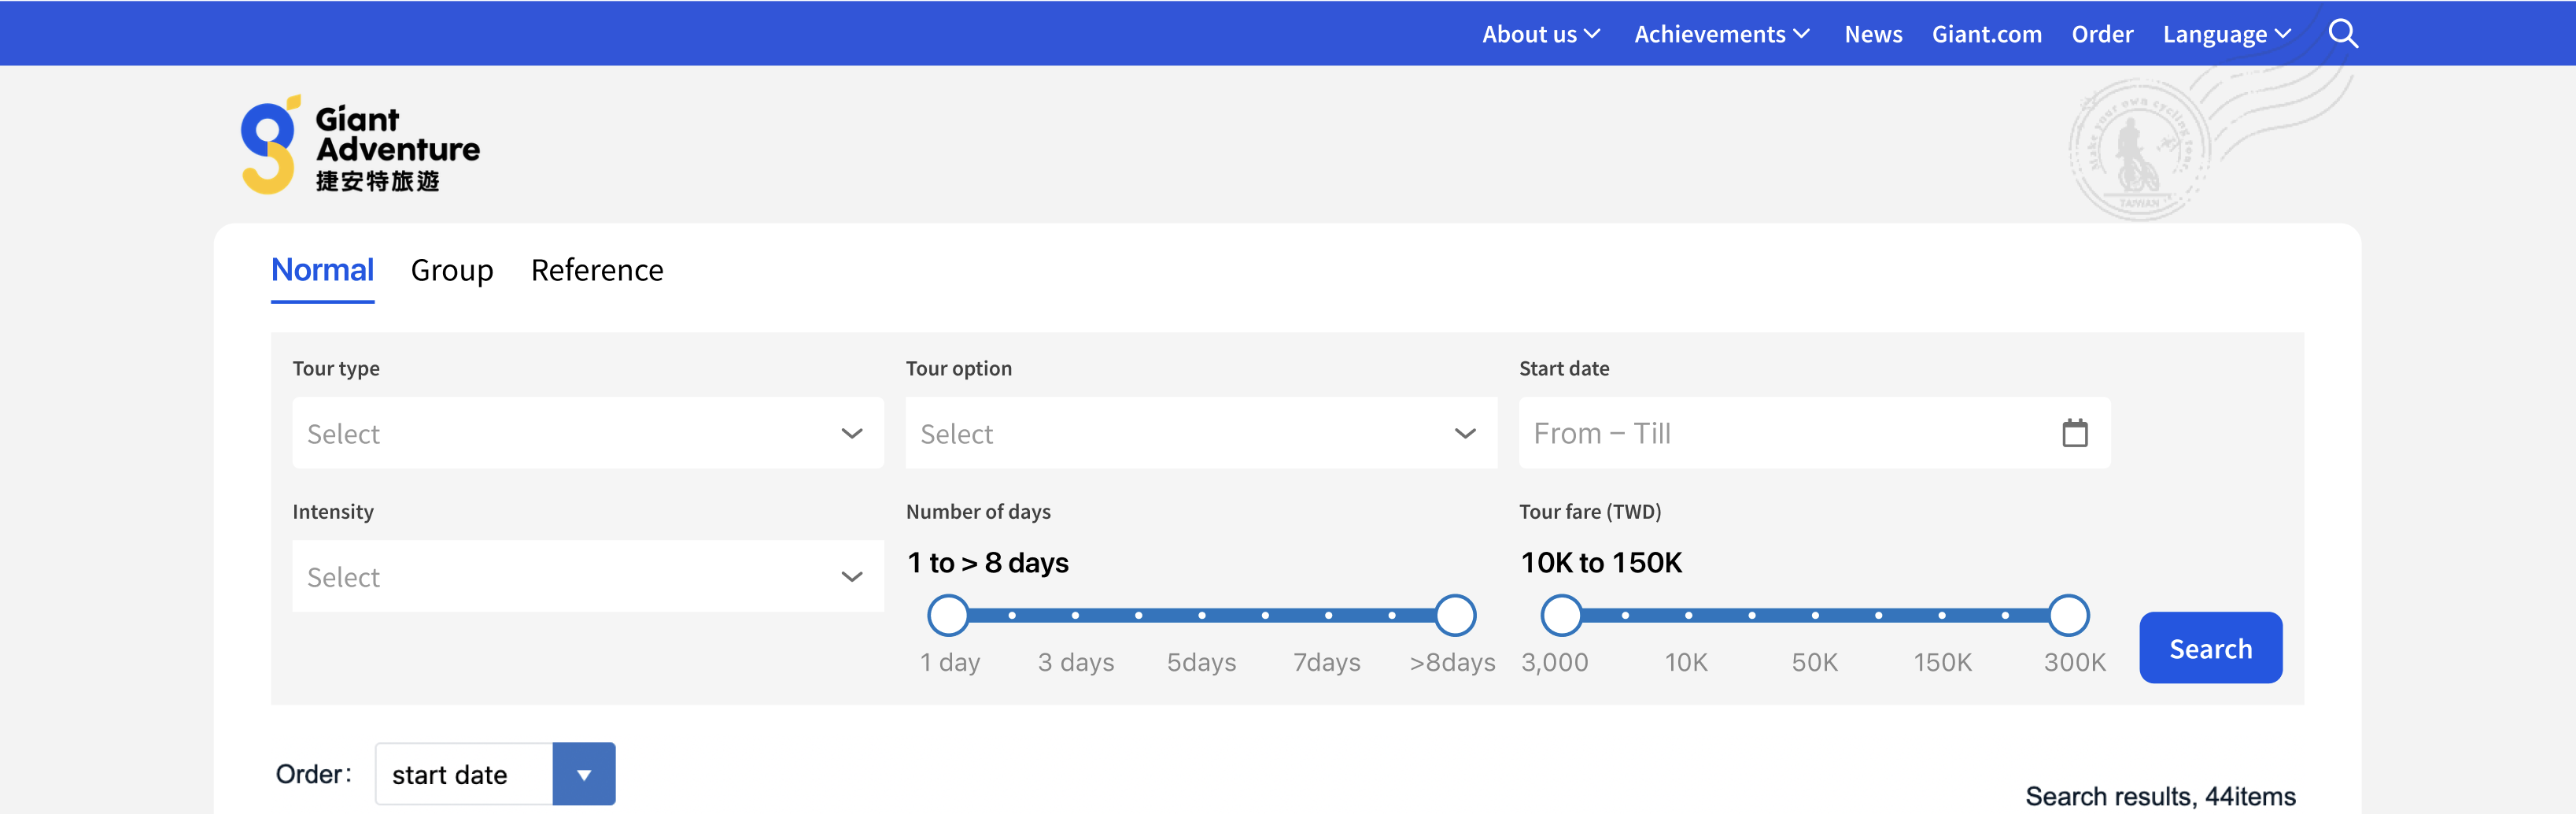The height and width of the screenshot is (814, 2576).
Task: Switch to the Reference tab
Action: coord(597,270)
